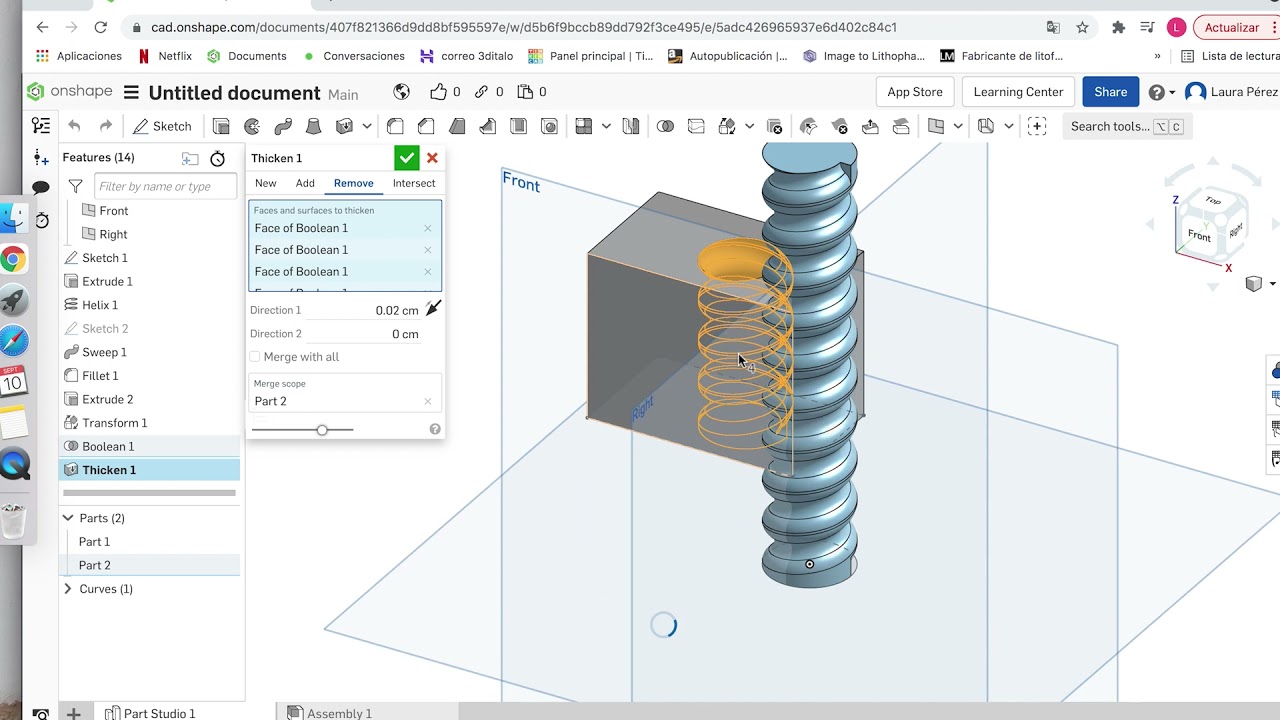The image size is (1280, 720).
Task: Redo the last action
Action: click(x=105, y=126)
